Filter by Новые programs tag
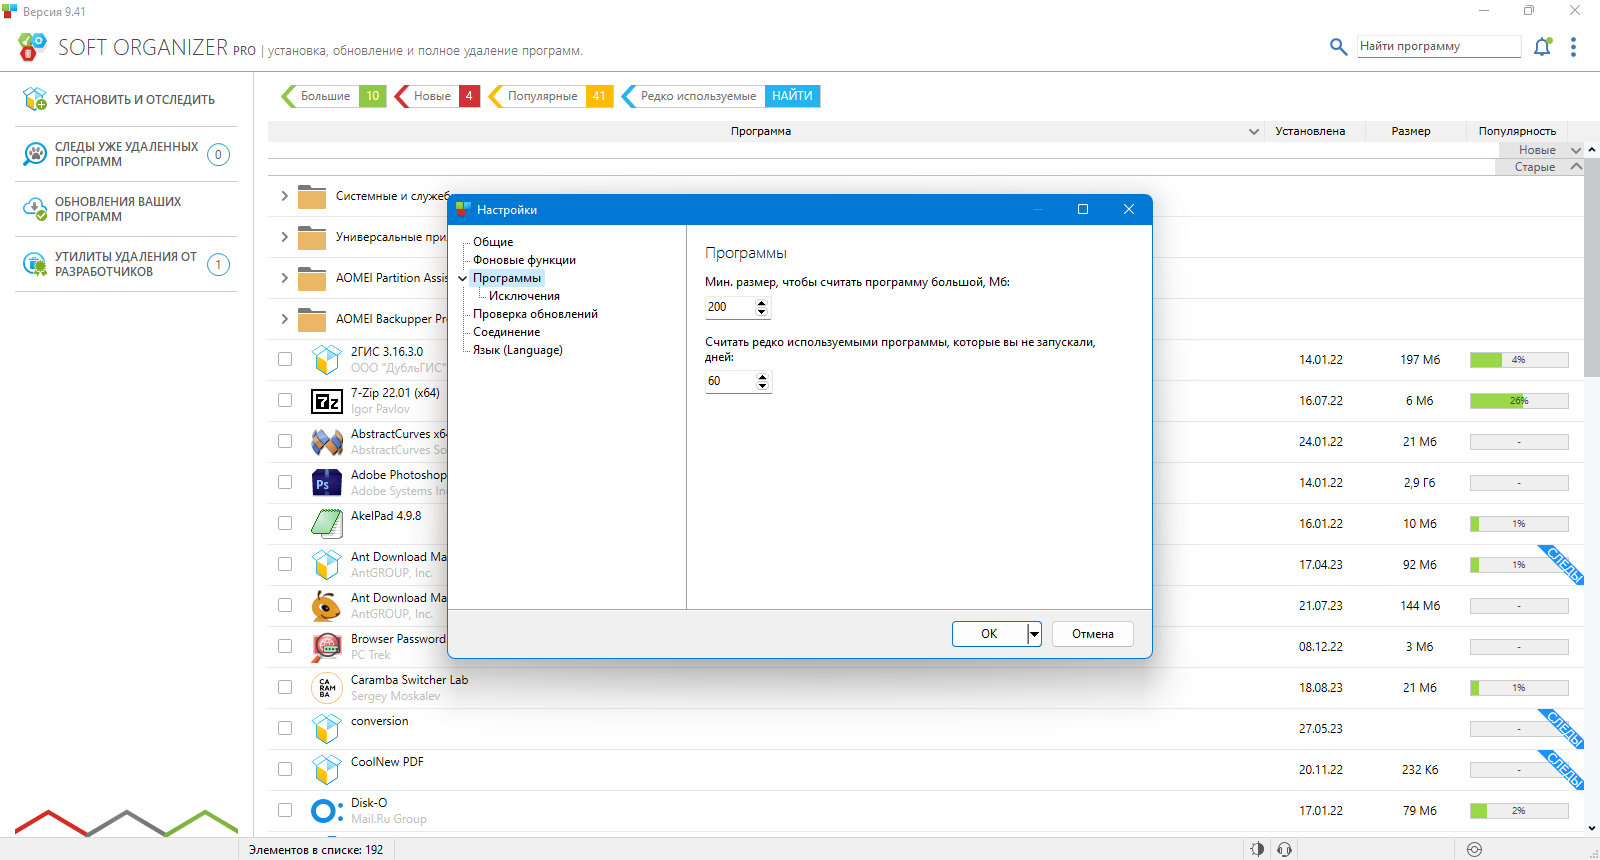Screen dimensions: 1600x860 437,96
